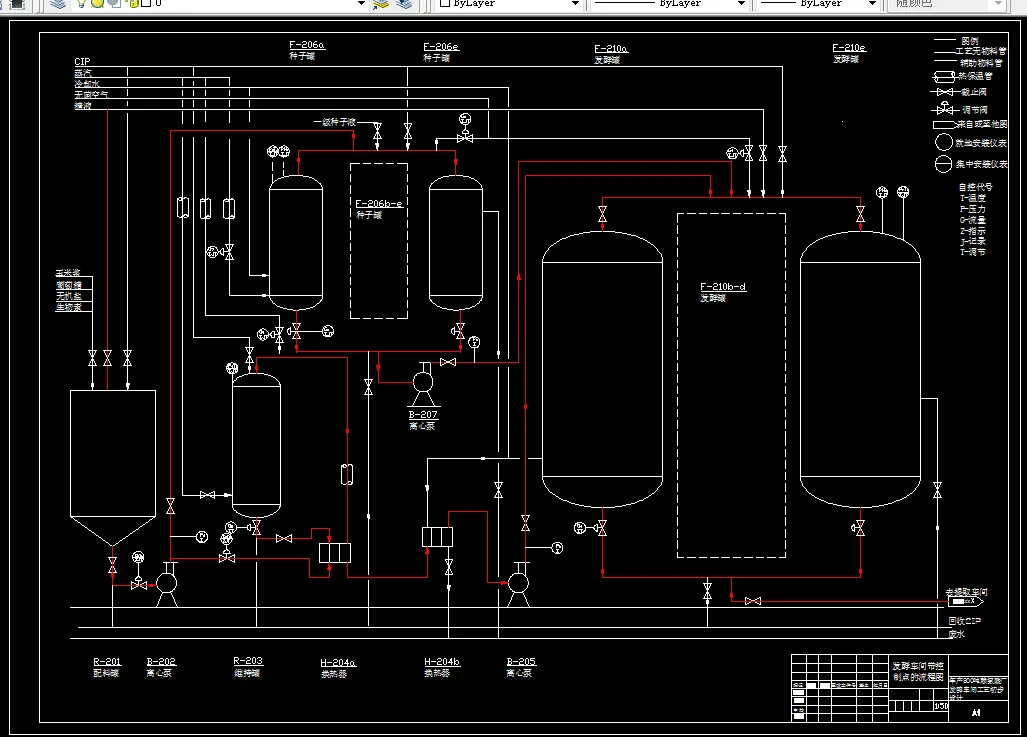Click Make Object's Layer Current icon

[381, 4]
